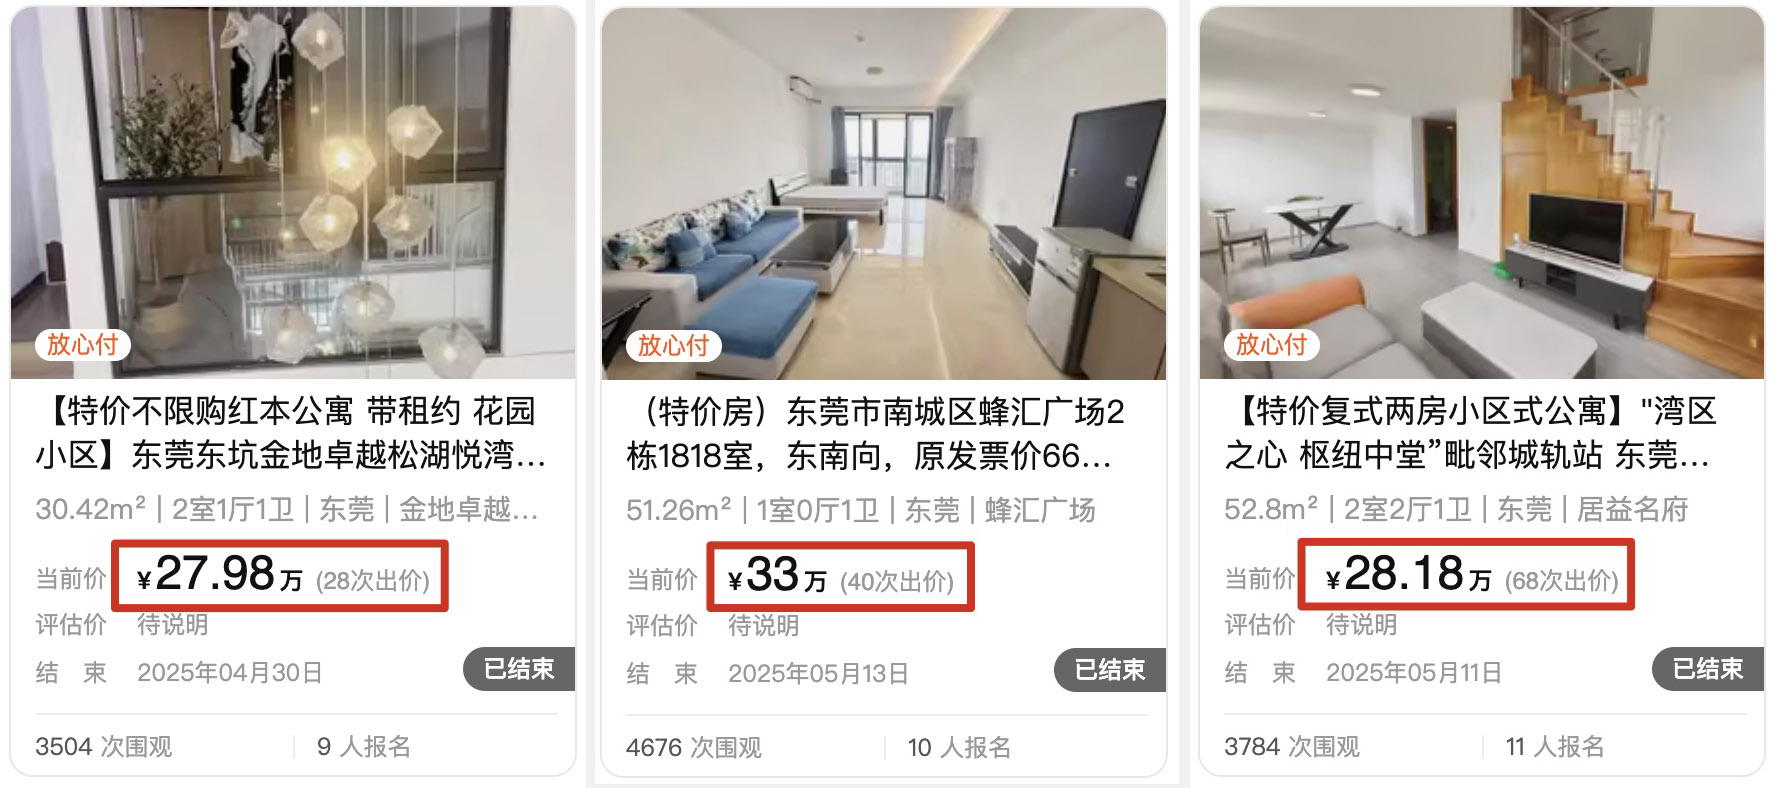Click the 放心付 badge on first listing

coord(83,345)
